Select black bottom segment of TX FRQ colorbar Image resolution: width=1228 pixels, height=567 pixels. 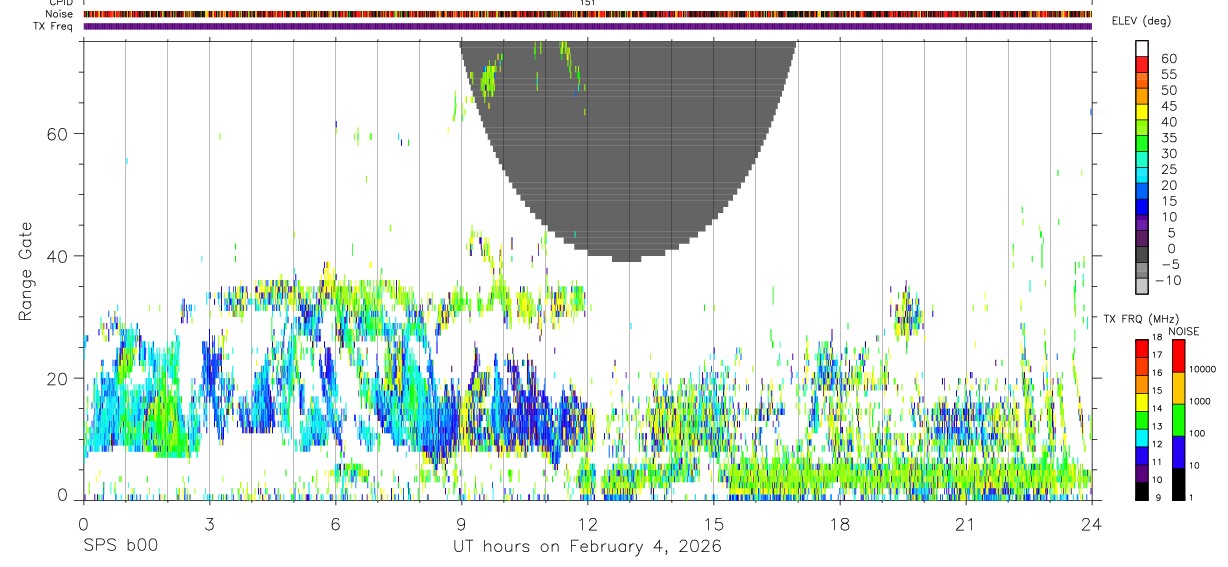[x=1141, y=493]
